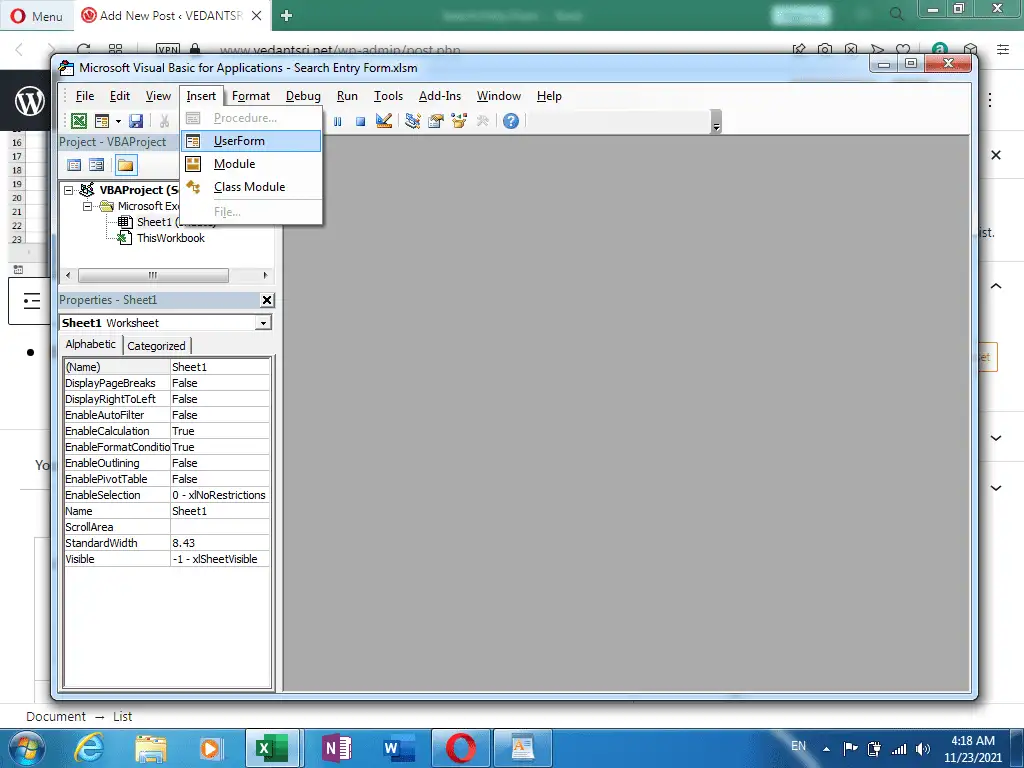1024x768 pixels.
Task: Close the Properties - Sheet1 pane
Action: (266, 300)
